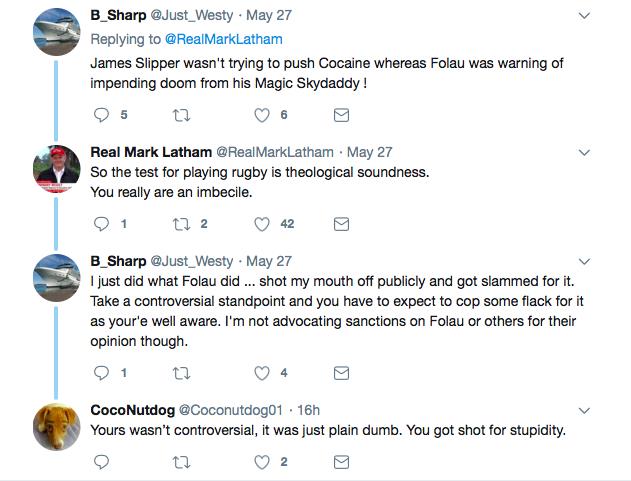Retweet CocoNutdog's tweet
The image size is (631, 481).
(x=181, y=462)
